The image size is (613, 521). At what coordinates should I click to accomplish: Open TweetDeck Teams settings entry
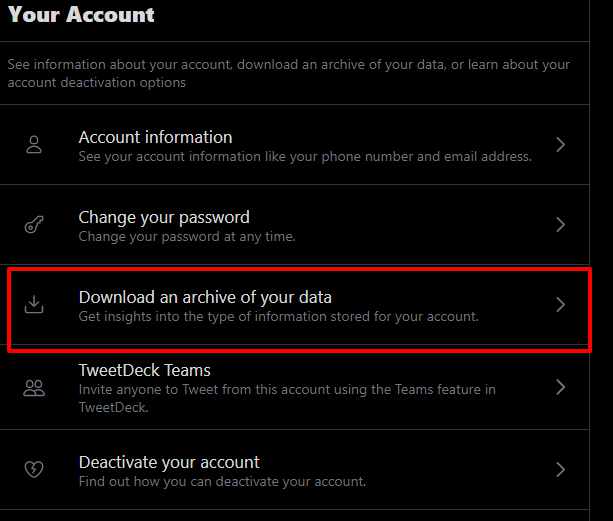coord(295,387)
